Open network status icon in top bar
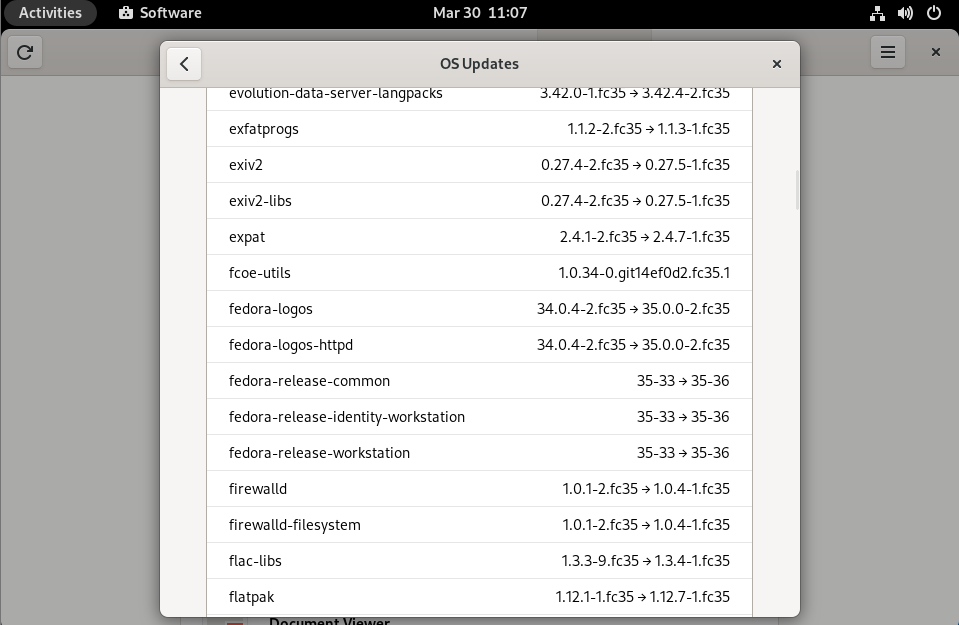The width and height of the screenshot is (959, 625). (x=877, y=13)
